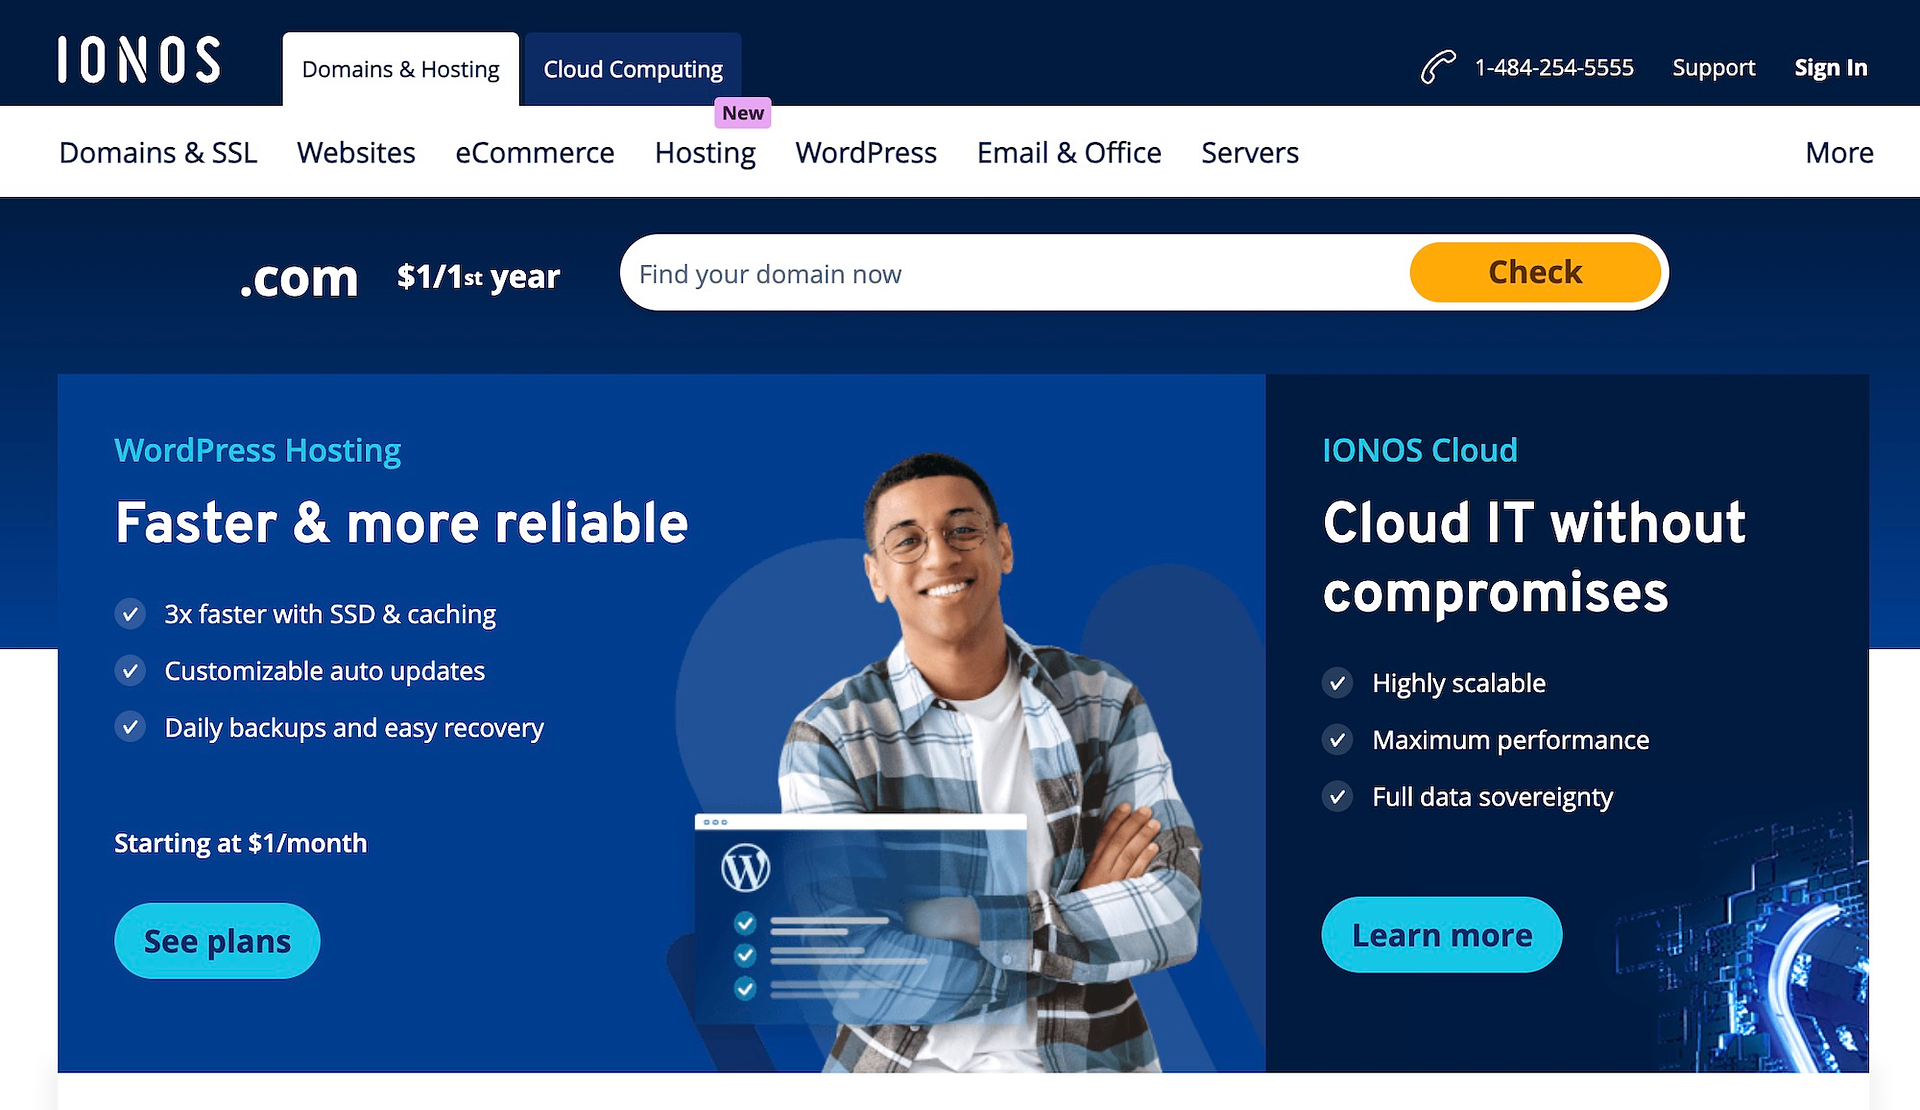
Task: Click the phone icon near support number
Action: 1435,67
